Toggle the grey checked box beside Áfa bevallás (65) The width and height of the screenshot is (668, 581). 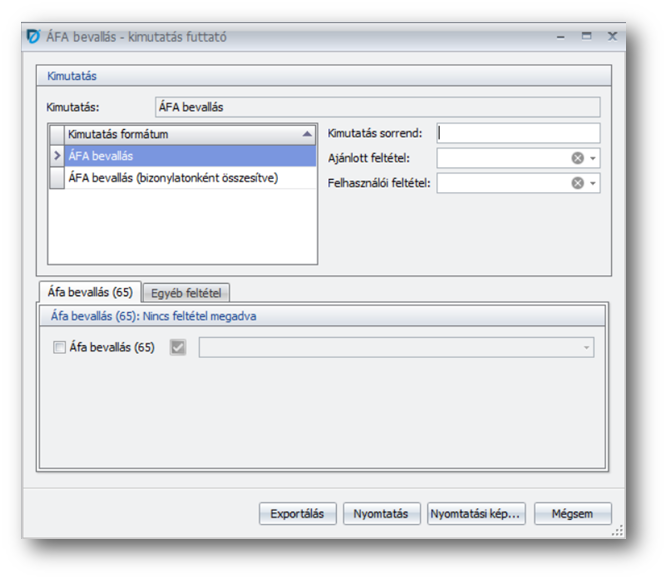click(178, 348)
